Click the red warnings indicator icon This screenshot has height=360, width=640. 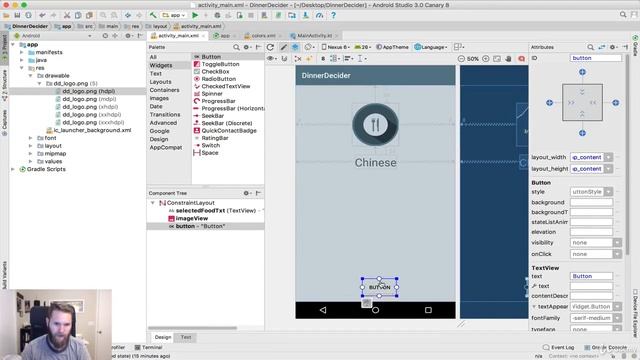(x=521, y=59)
